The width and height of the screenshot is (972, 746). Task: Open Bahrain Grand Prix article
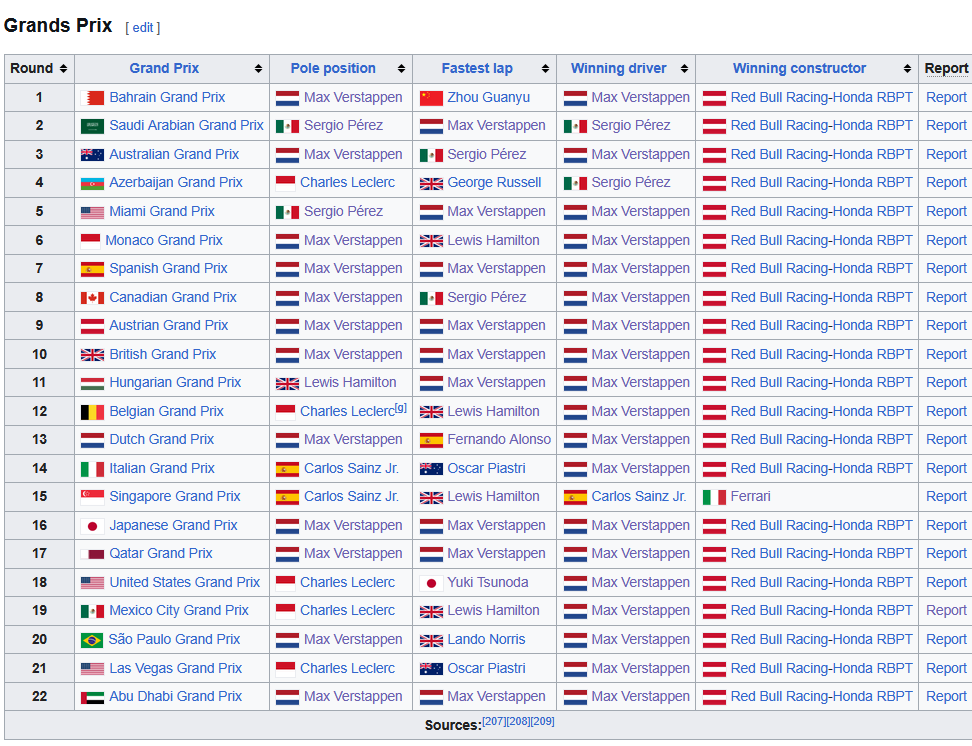tap(167, 97)
